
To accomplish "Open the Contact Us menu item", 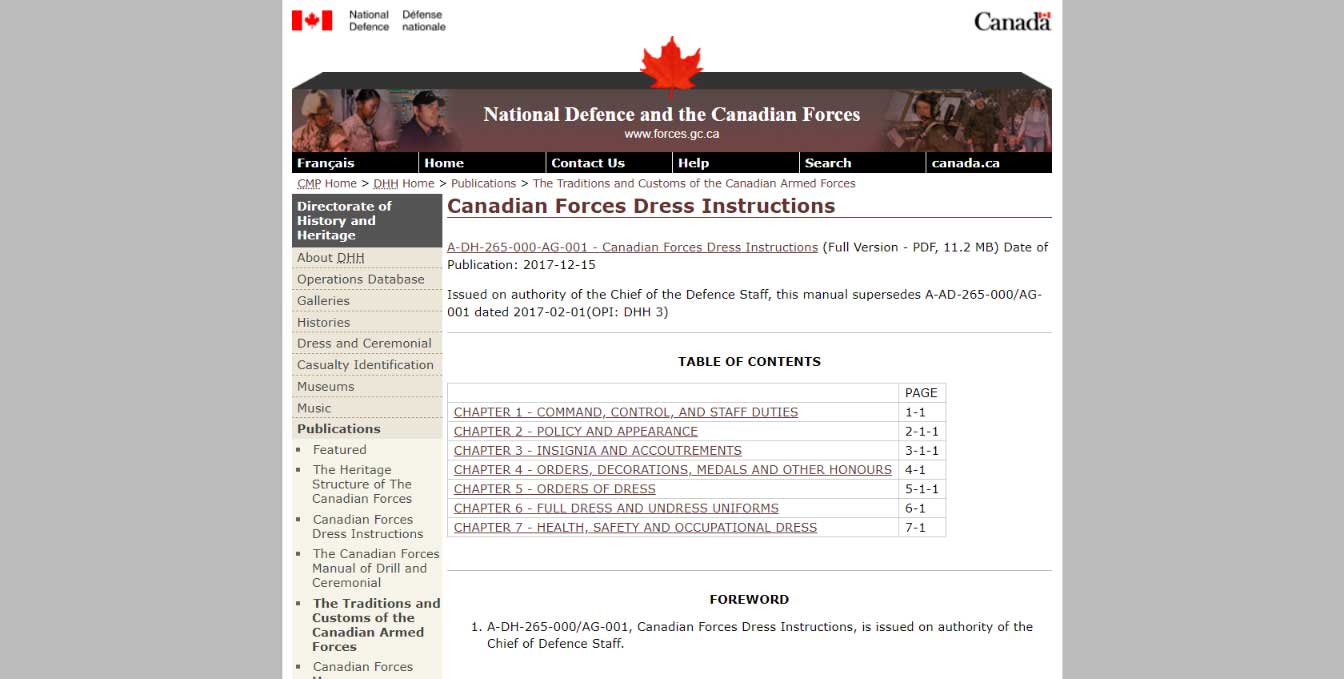I will (588, 163).
